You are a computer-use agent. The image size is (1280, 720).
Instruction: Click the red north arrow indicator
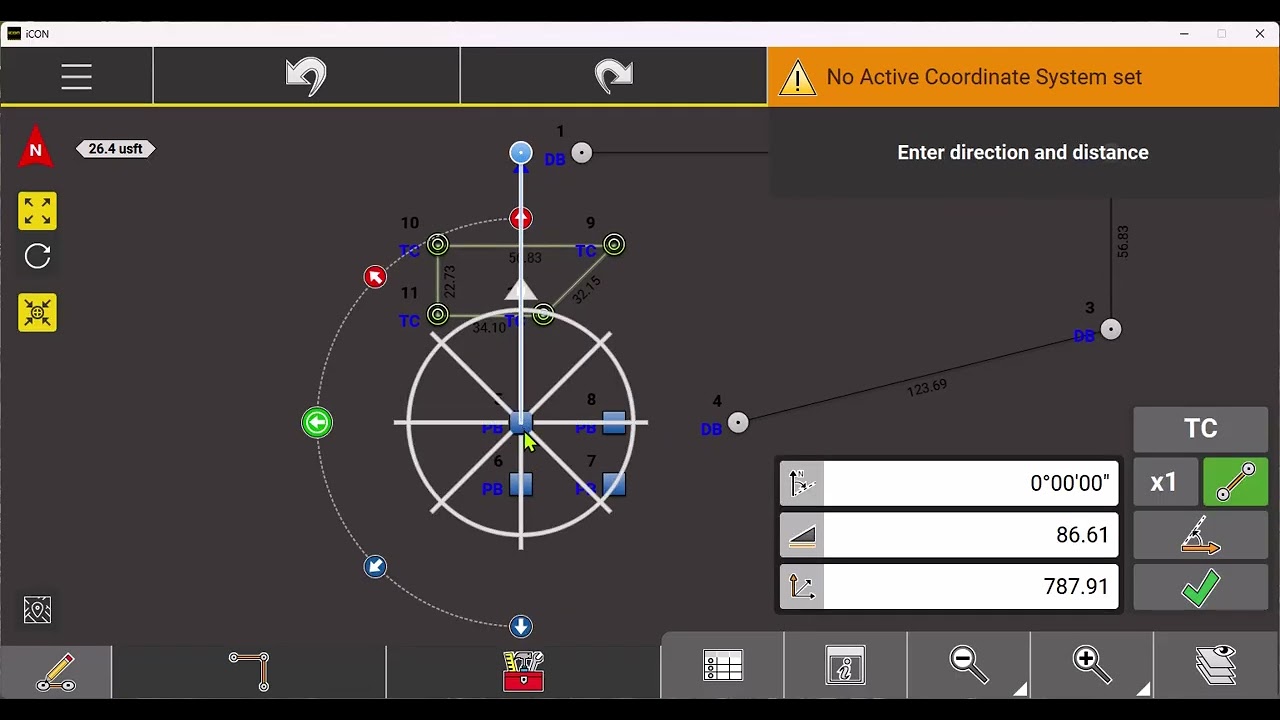(x=36, y=147)
